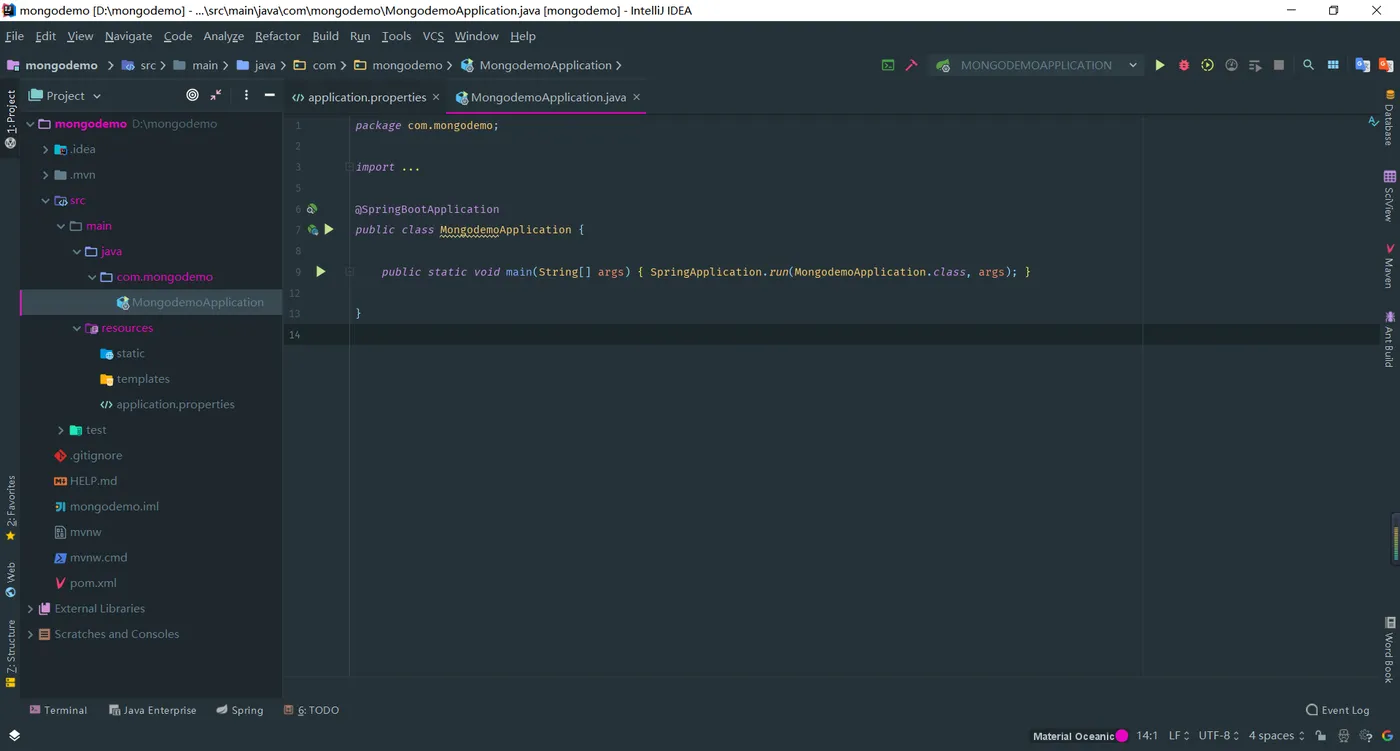This screenshot has width=1400, height=751.
Task: Start debugging with the bug icon
Action: click(x=1184, y=65)
